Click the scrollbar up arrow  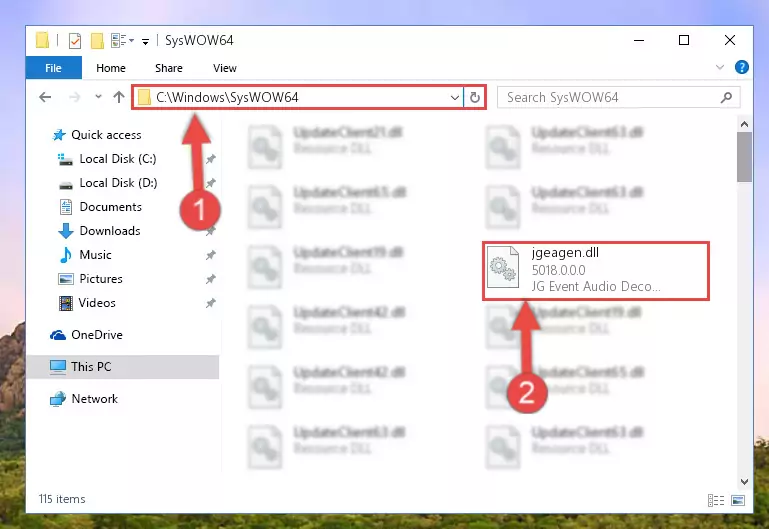(744, 124)
